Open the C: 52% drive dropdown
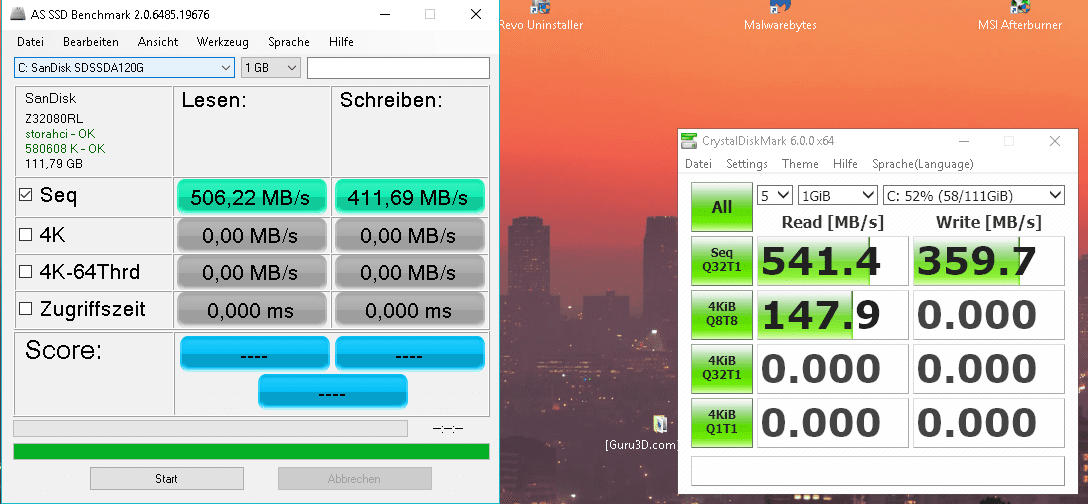Image resolution: width=1088 pixels, height=504 pixels. [974, 196]
